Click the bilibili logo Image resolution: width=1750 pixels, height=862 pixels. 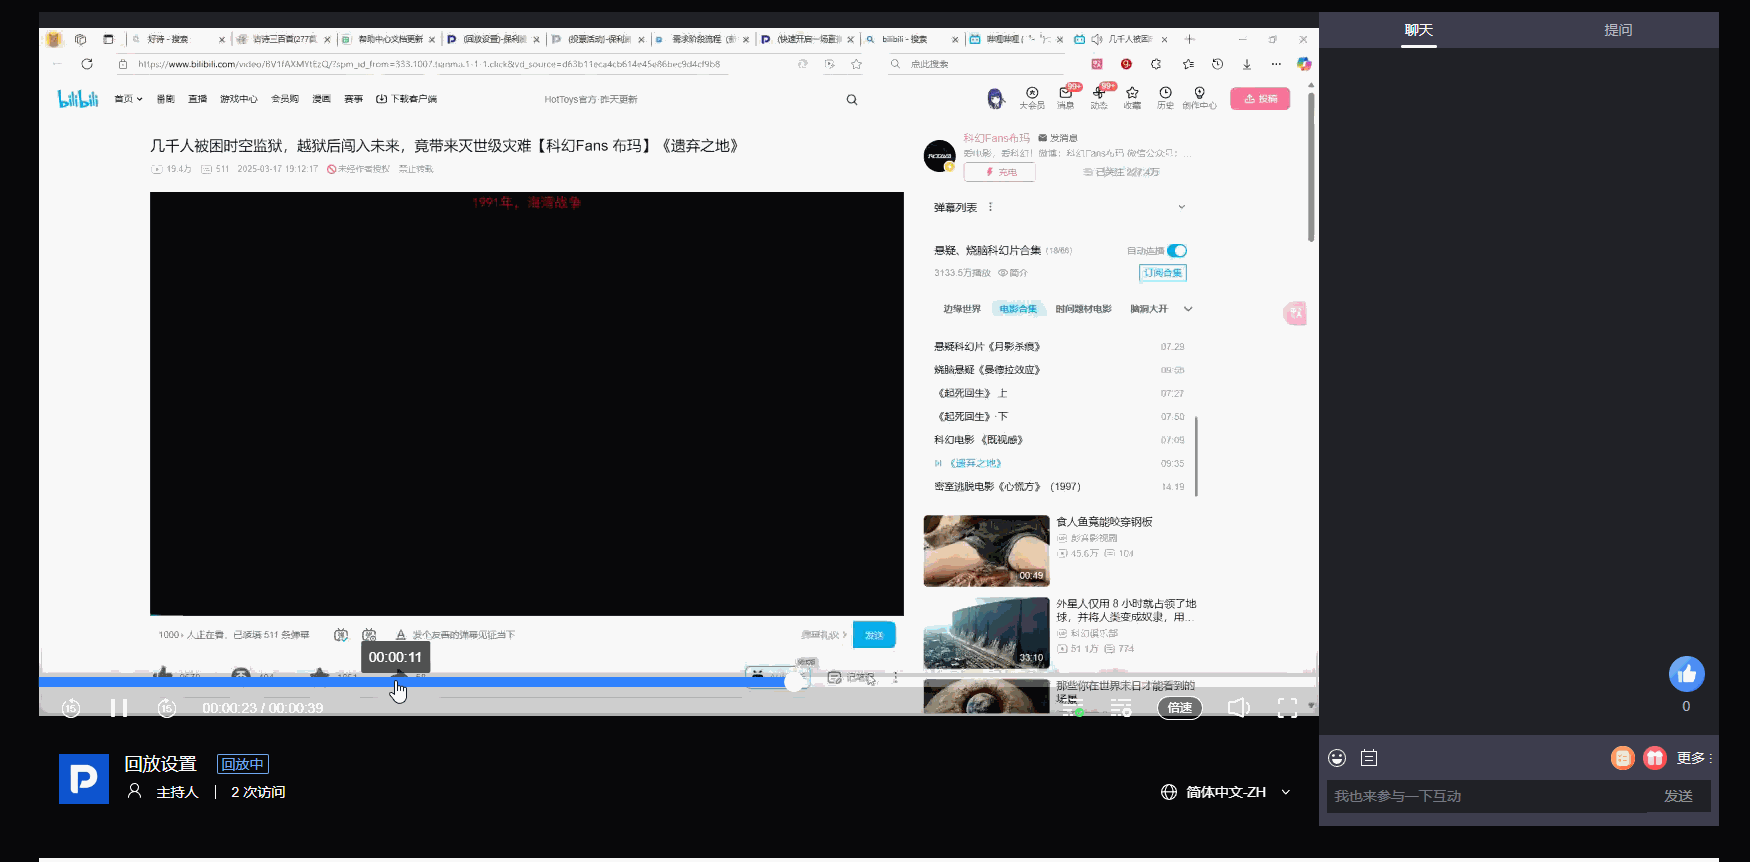[x=78, y=98]
